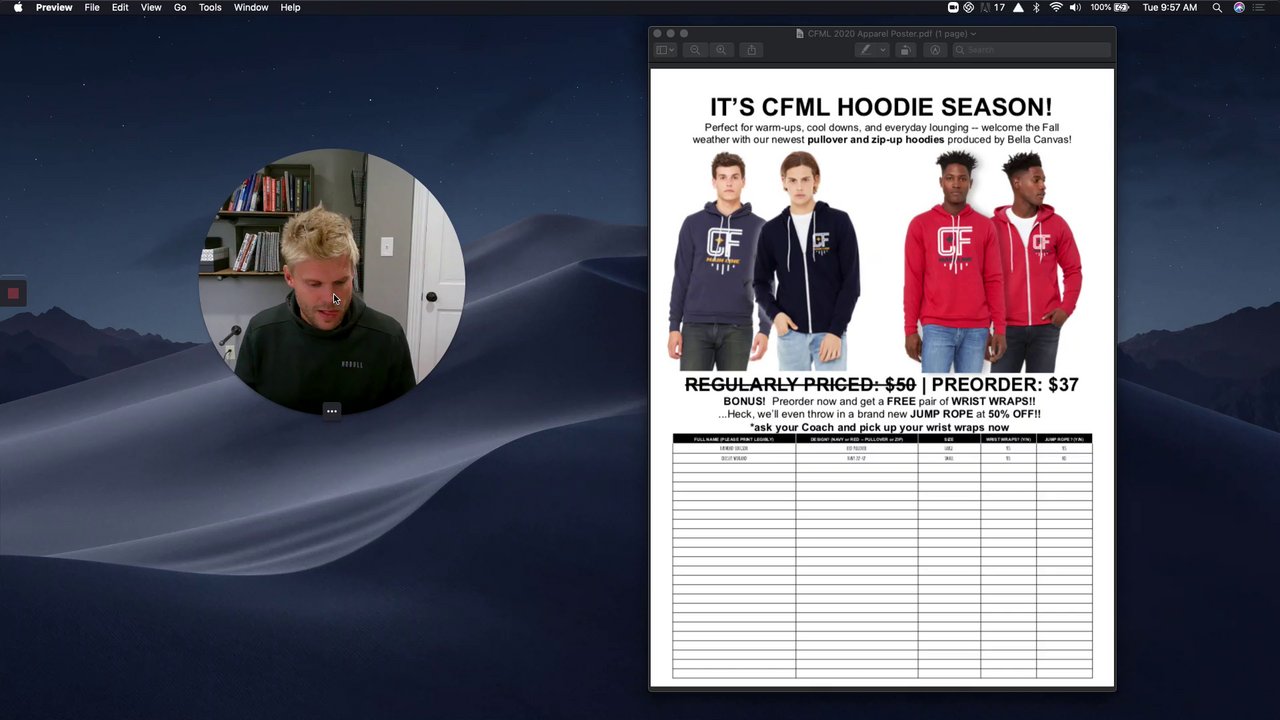Open the Apple menu

[x=17, y=7]
